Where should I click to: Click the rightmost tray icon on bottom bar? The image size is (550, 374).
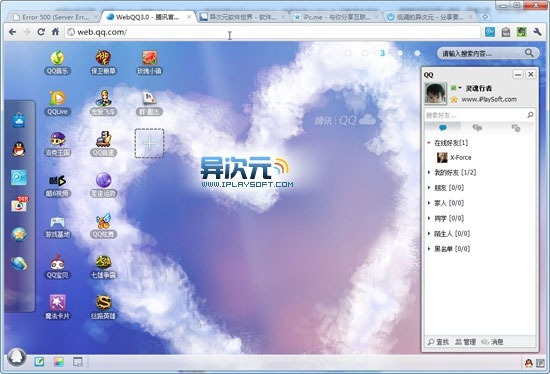tap(541, 363)
